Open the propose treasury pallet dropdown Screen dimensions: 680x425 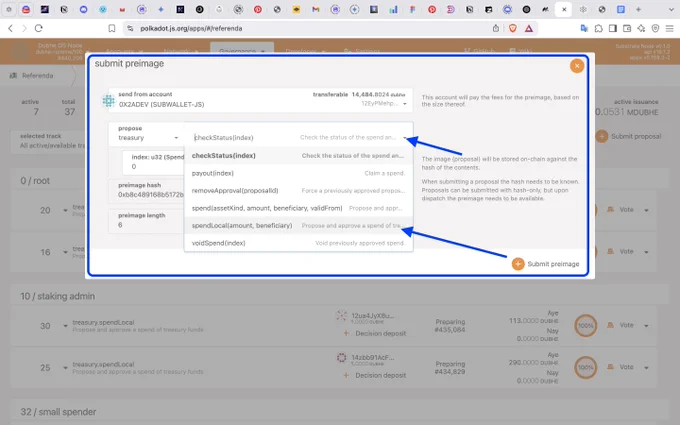(x=146, y=134)
